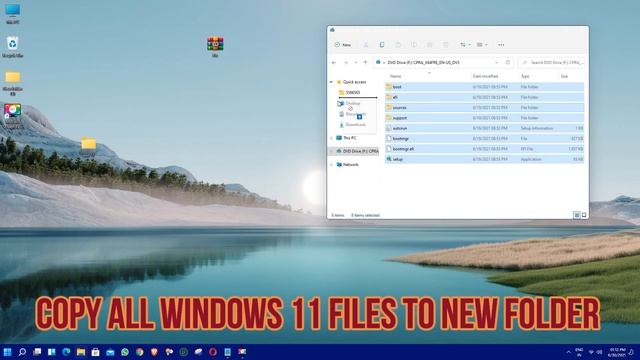Open Widgets from taskbar
The width and height of the screenshot is (640, 360).
[x=51, y=352]
